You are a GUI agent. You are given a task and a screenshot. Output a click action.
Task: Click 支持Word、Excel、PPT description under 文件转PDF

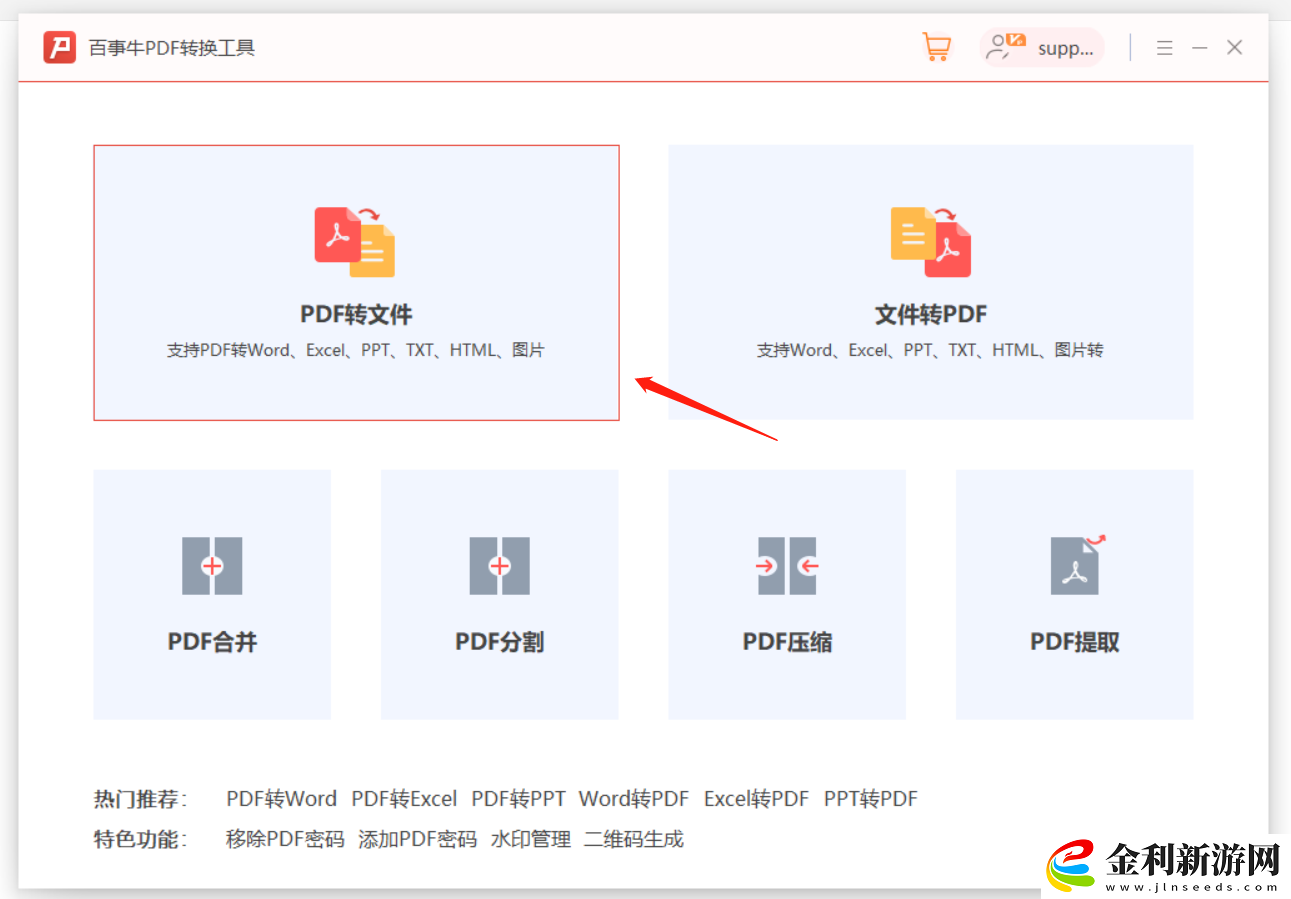pos(930,350)
